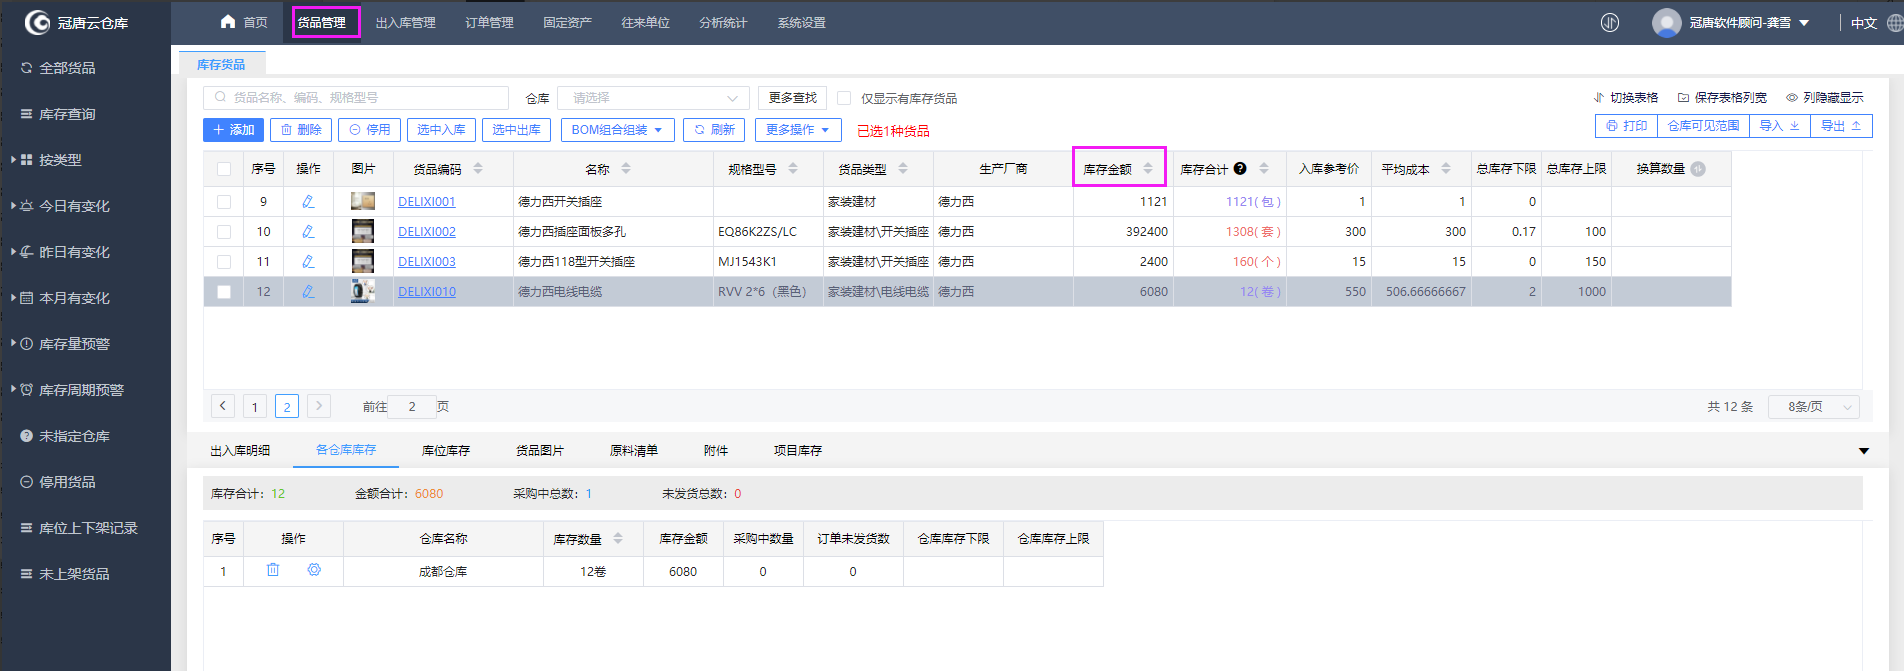The height and width of the screenshot is (671, 1904).
Task: Open the DELIXI010 product code link
Action: coord(427,292)
